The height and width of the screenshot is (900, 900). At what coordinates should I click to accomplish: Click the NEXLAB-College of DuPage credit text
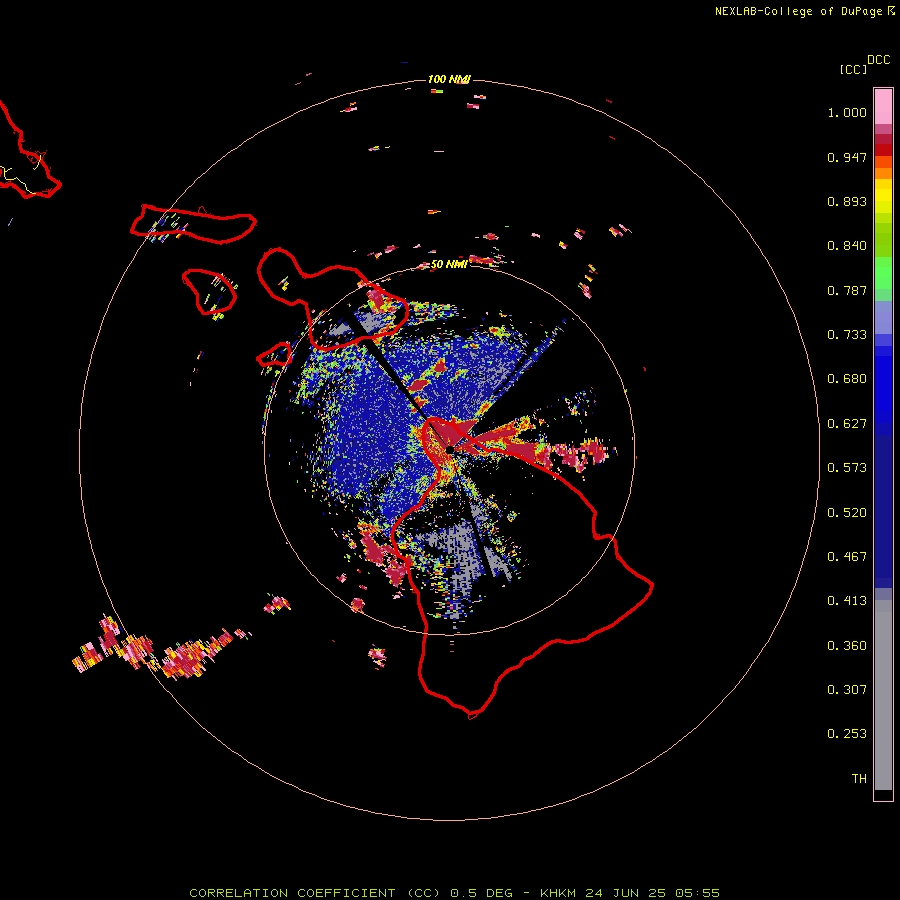pos(798,11)
